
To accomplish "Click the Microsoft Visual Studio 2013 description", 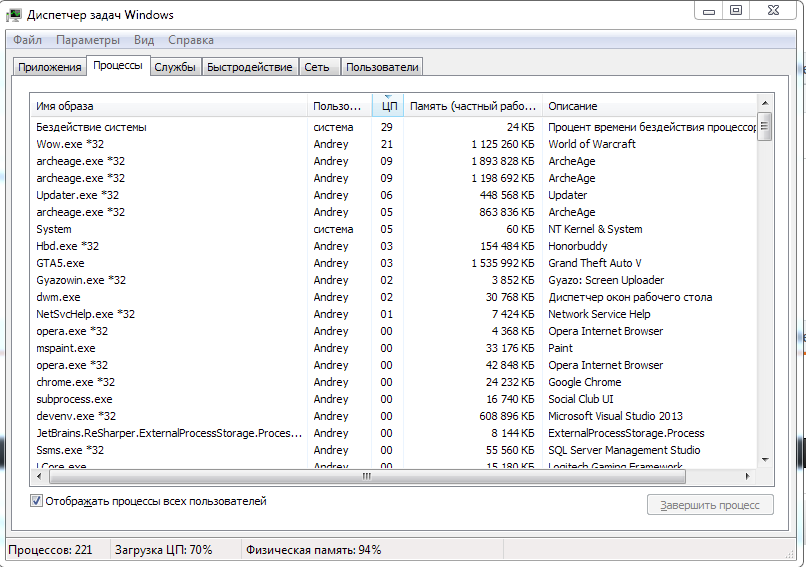I will [615, 415].
